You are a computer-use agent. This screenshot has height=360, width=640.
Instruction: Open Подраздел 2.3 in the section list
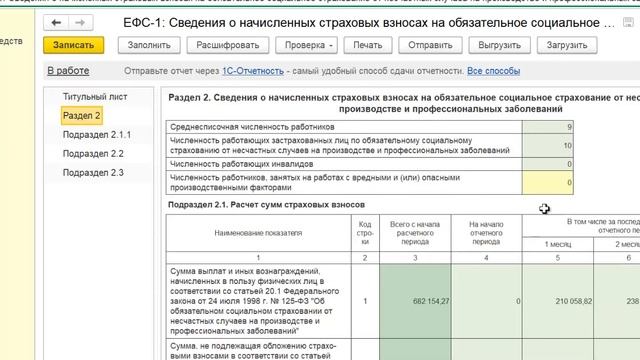[93, 172]
